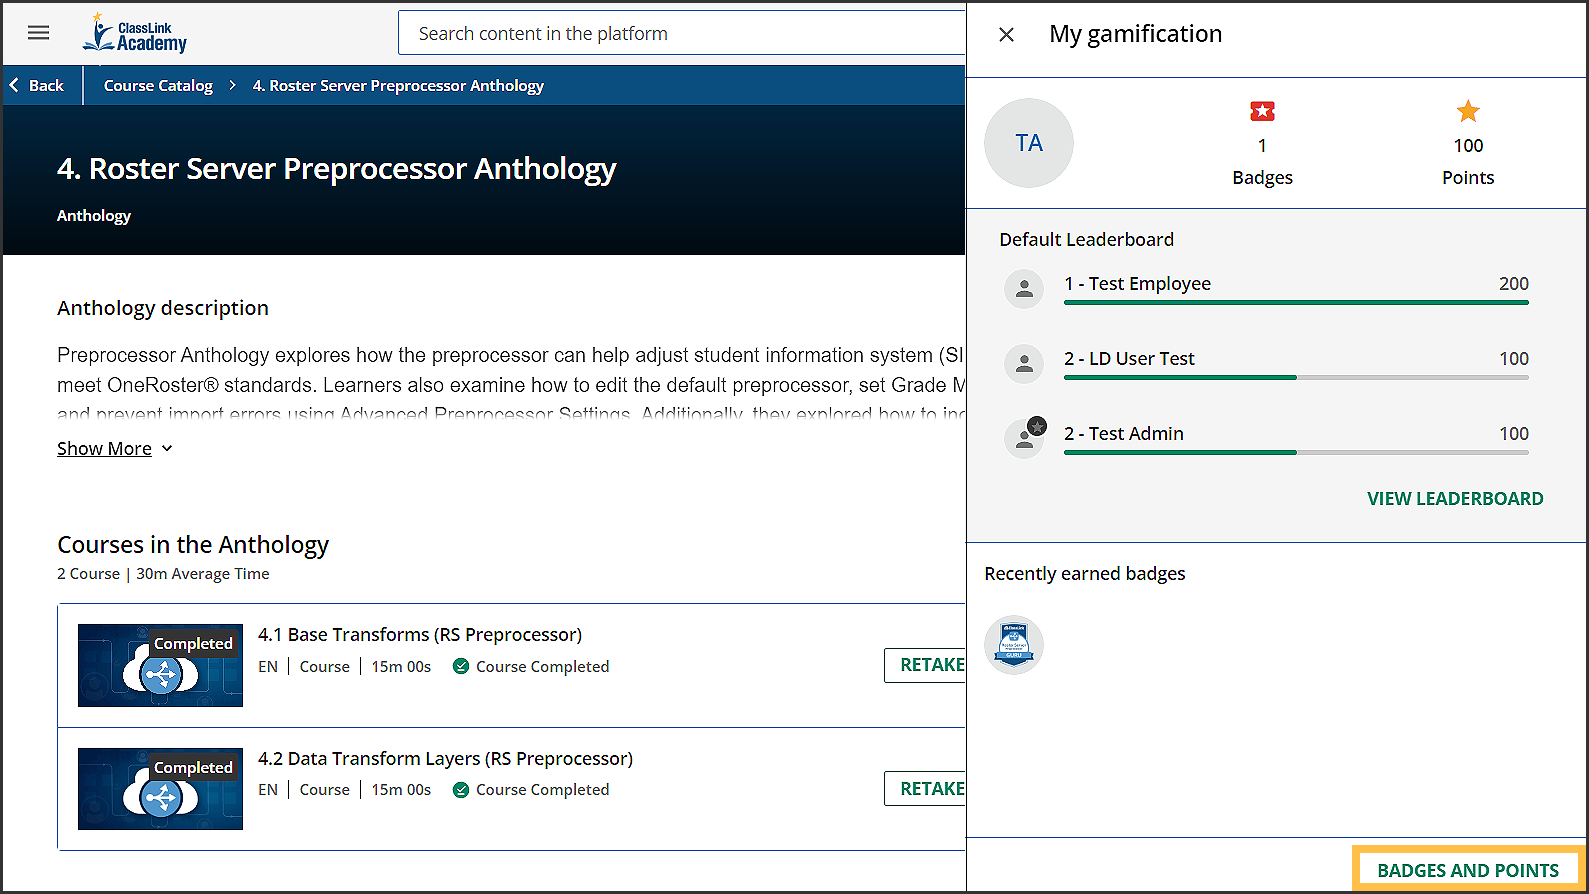Select Test Employee's leaderboard avatar

[1024, 289]
